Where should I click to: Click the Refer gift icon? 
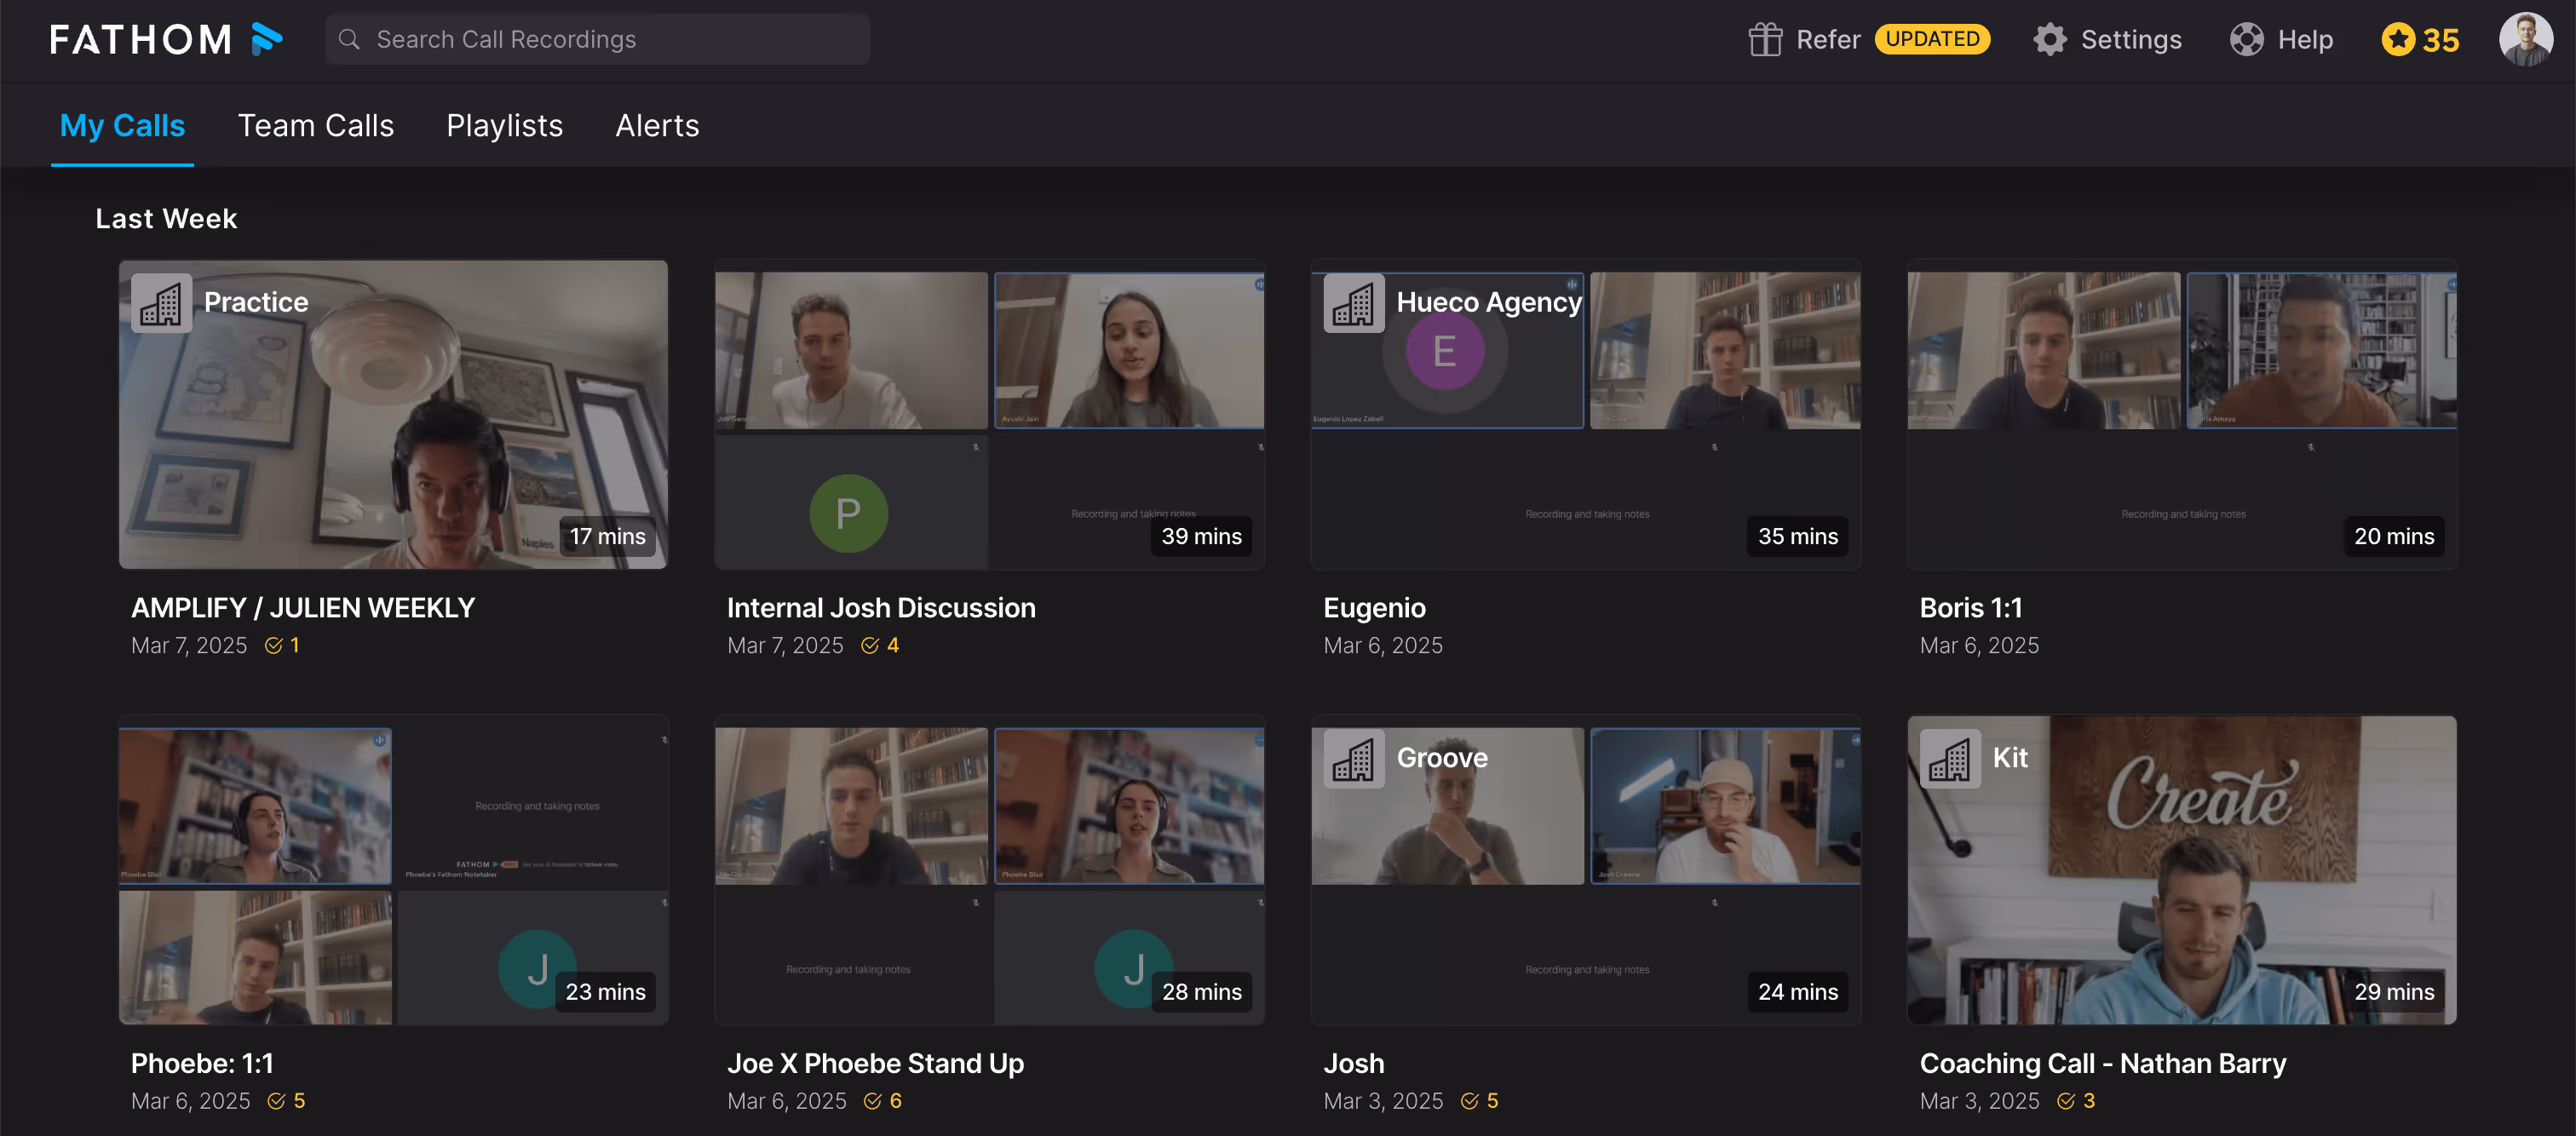point(1764,39)
